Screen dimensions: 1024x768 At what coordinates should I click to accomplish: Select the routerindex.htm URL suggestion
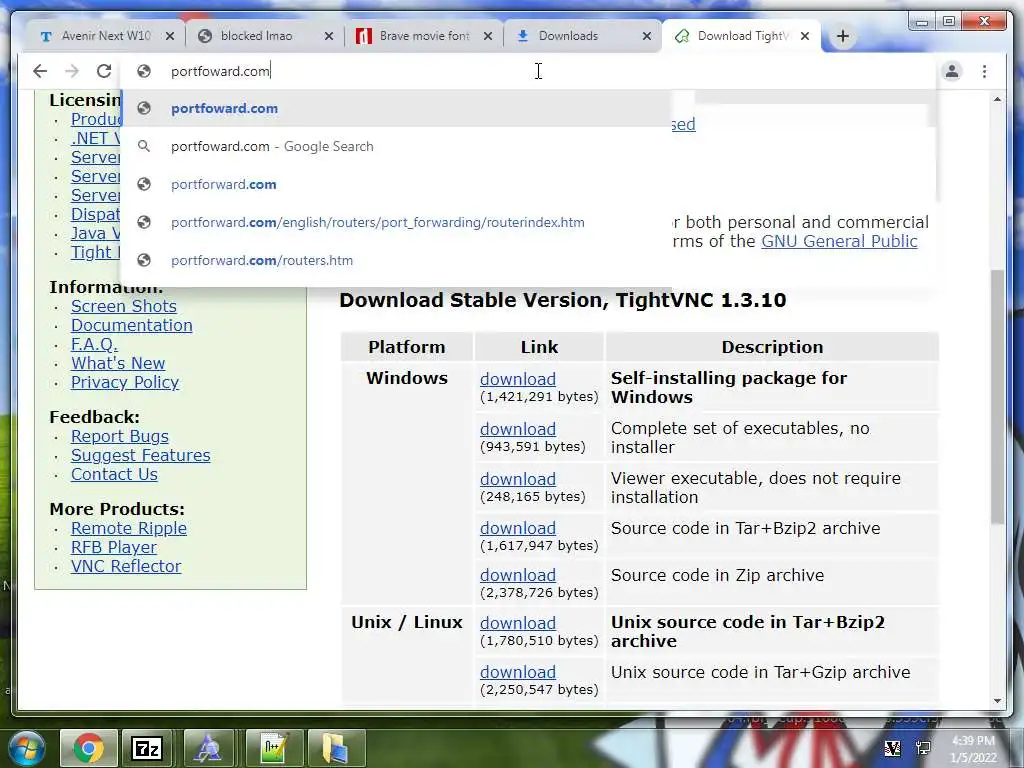point(396,222)
